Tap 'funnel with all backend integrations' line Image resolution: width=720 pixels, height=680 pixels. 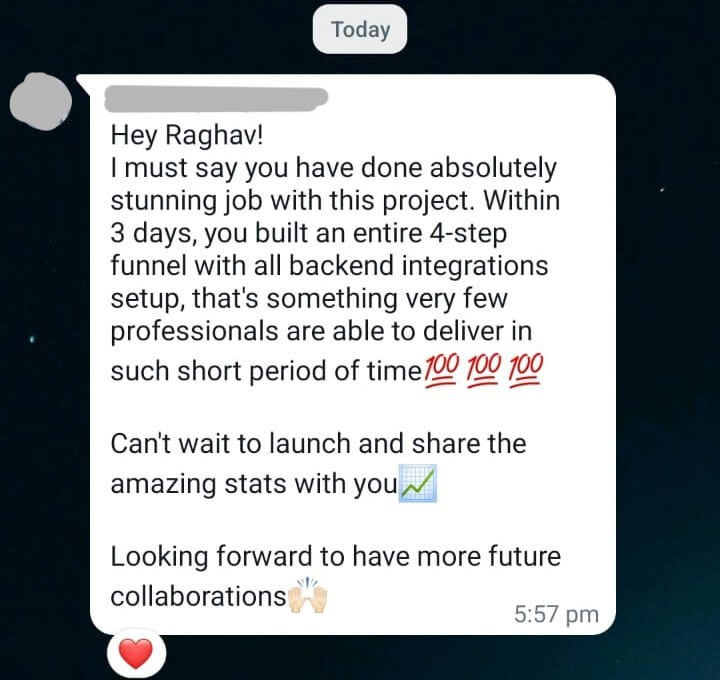point(329,266)
